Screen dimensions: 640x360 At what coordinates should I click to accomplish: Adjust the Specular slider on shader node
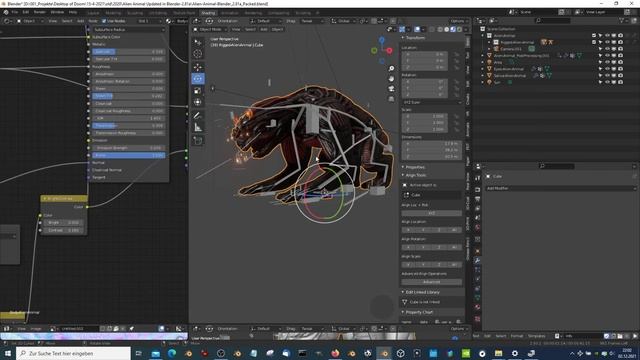pos(129,52)
